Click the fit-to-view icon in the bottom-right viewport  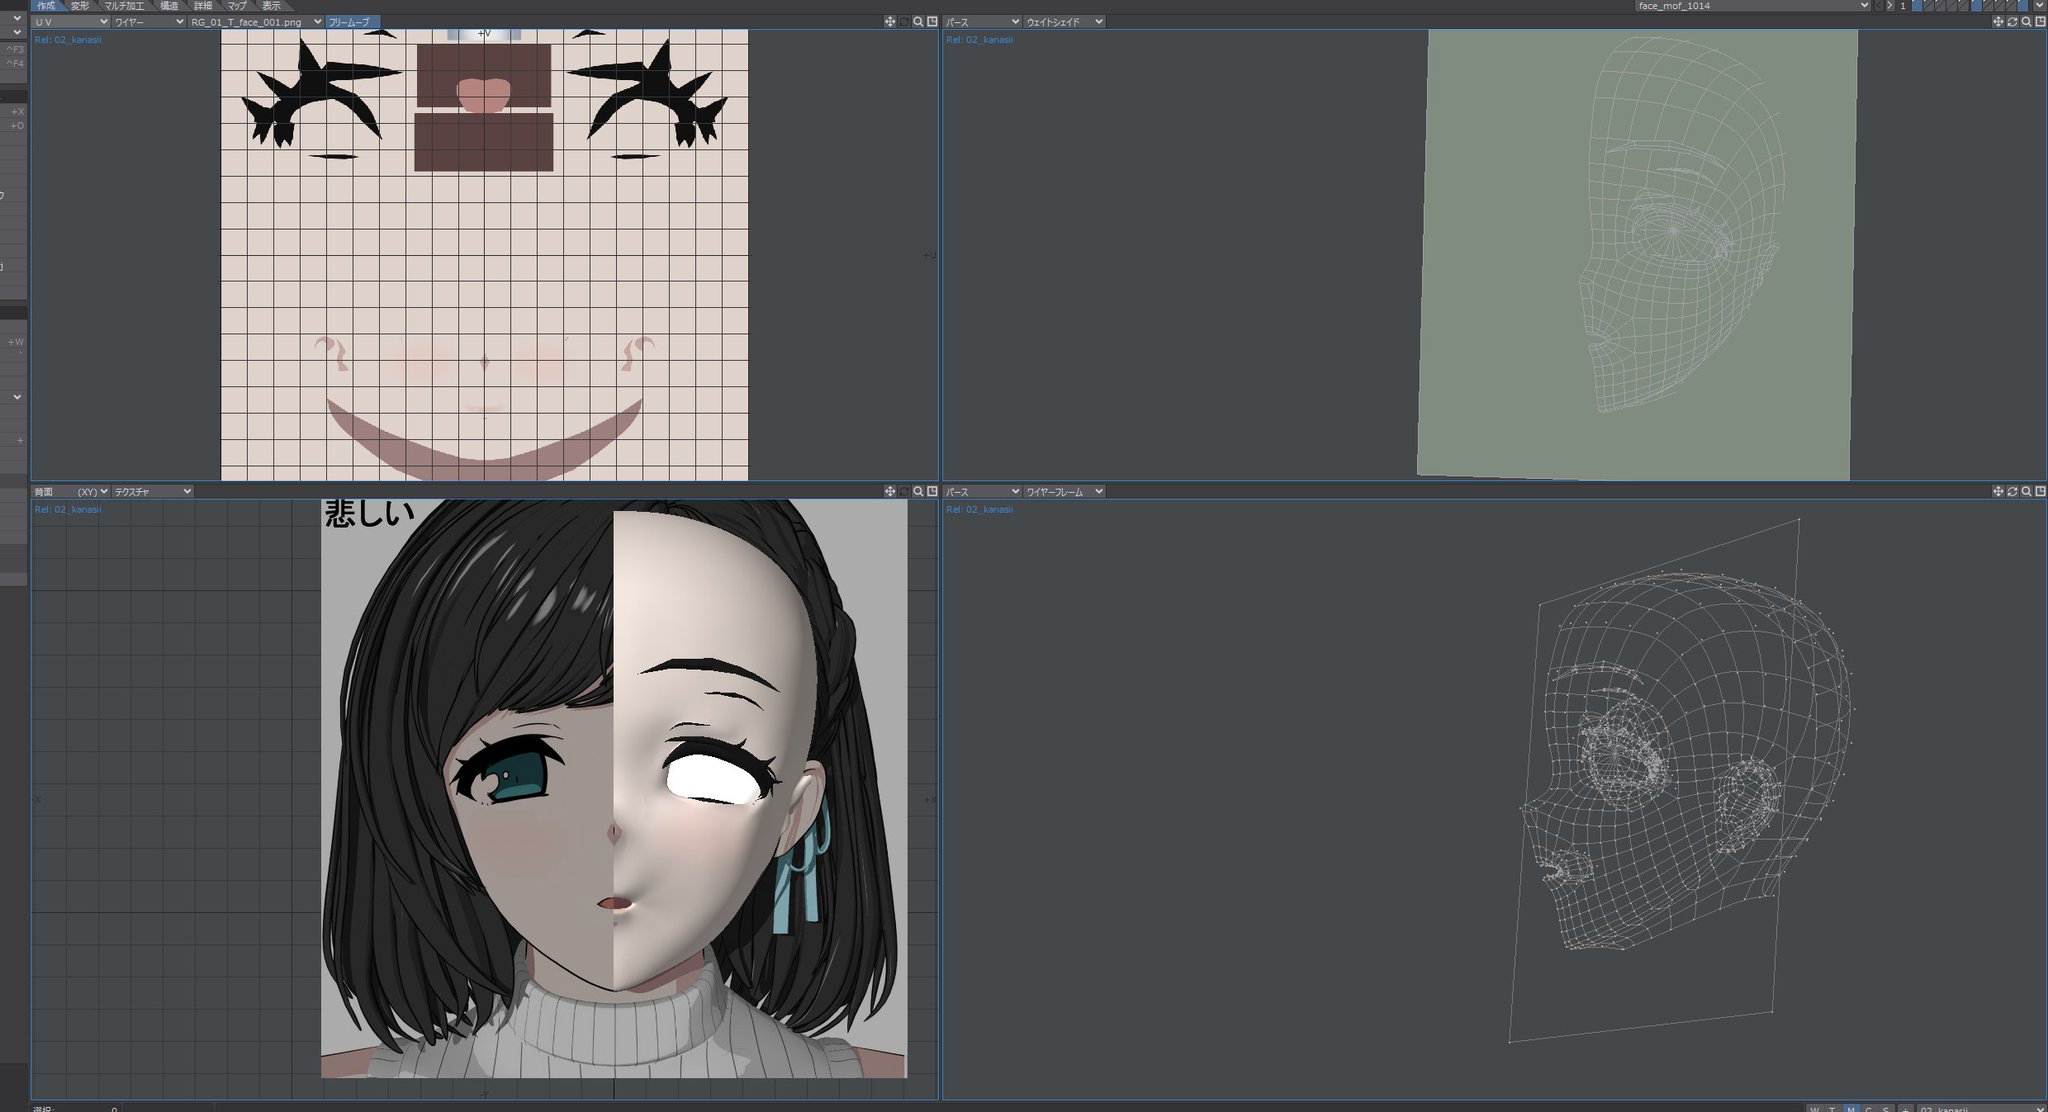pos(2041,491)
